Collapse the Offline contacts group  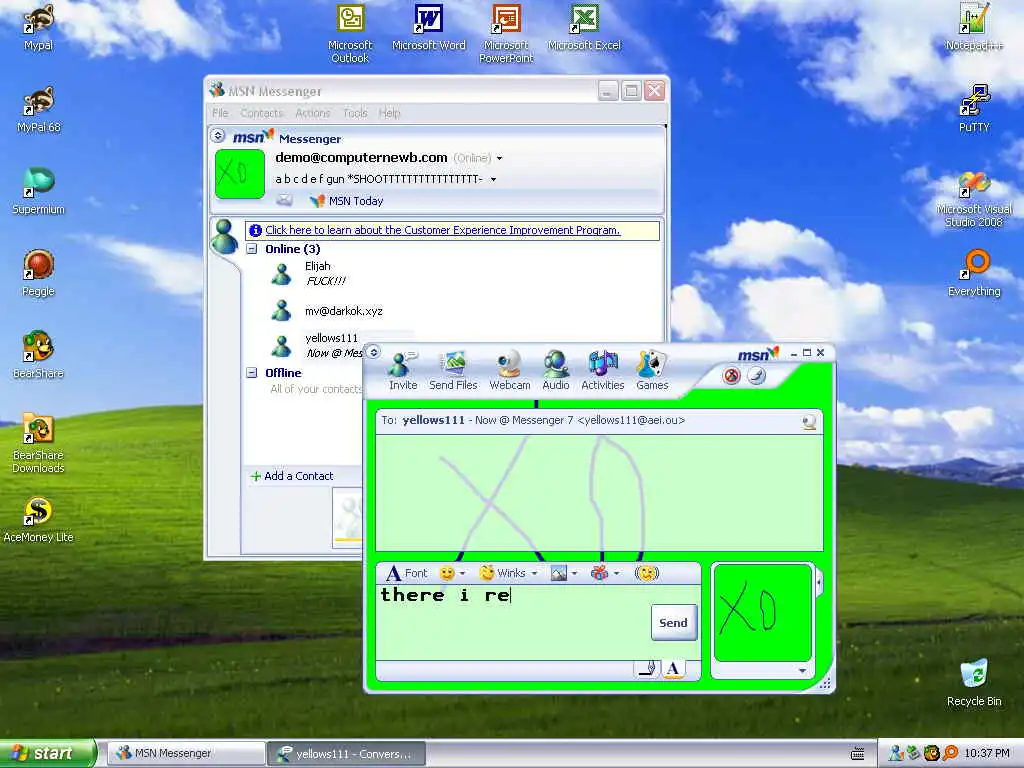click(x=252, y=373)
